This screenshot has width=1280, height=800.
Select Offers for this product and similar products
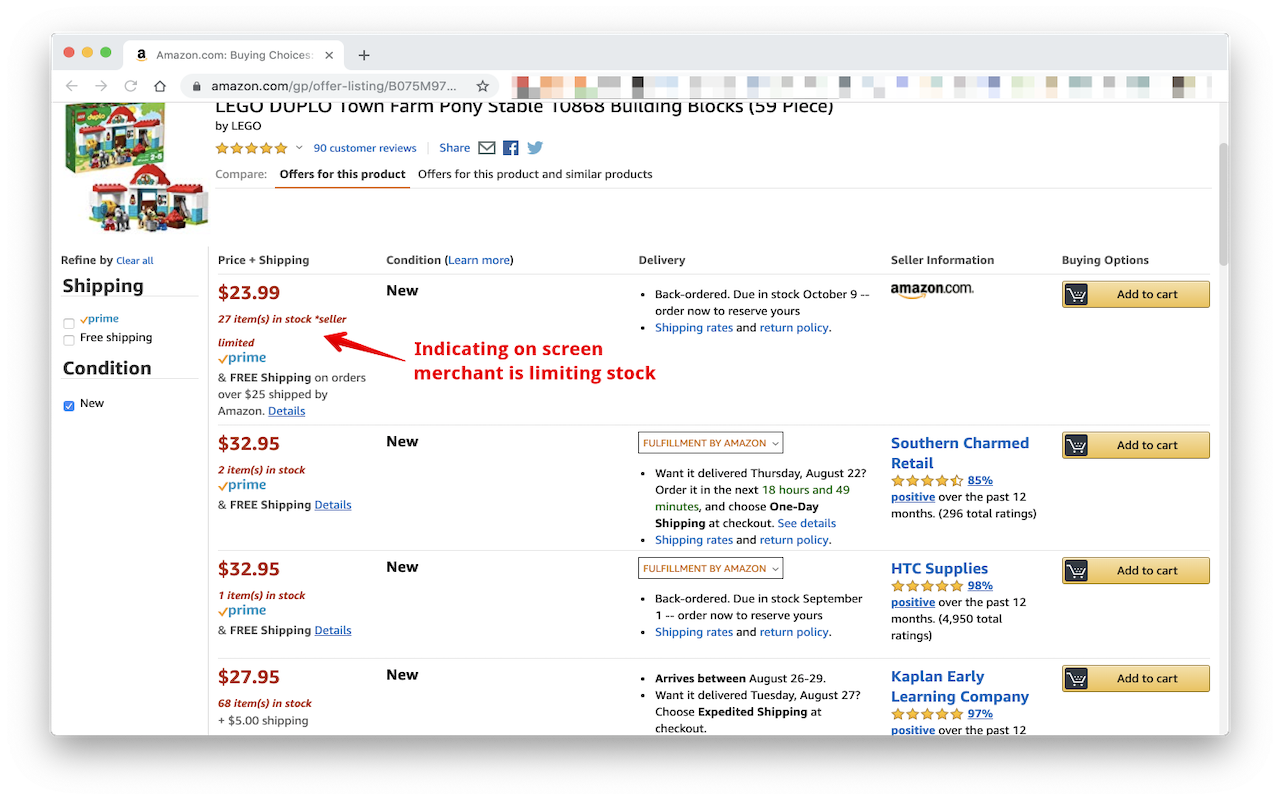click(x=535, y=174)
